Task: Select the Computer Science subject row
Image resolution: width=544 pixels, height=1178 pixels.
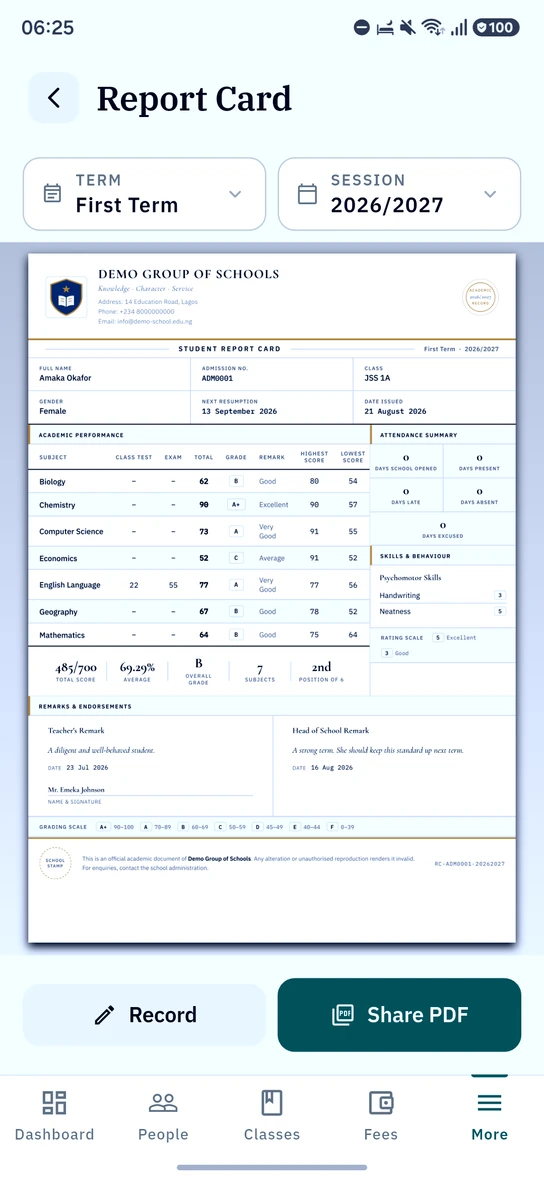Action: coord(199,531)
